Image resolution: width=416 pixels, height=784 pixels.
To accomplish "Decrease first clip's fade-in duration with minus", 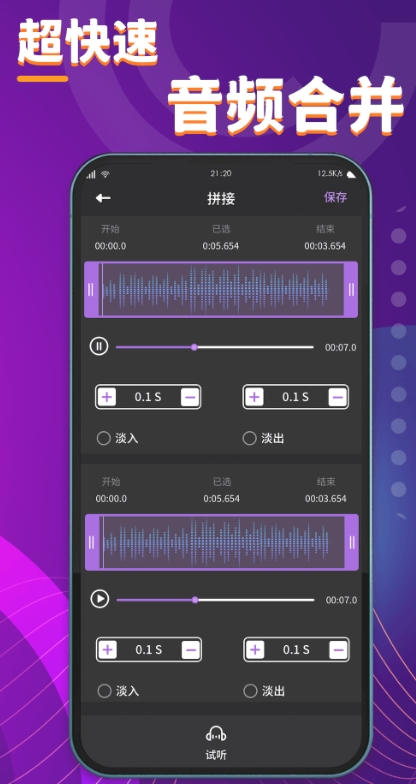I will coord(190,398).
